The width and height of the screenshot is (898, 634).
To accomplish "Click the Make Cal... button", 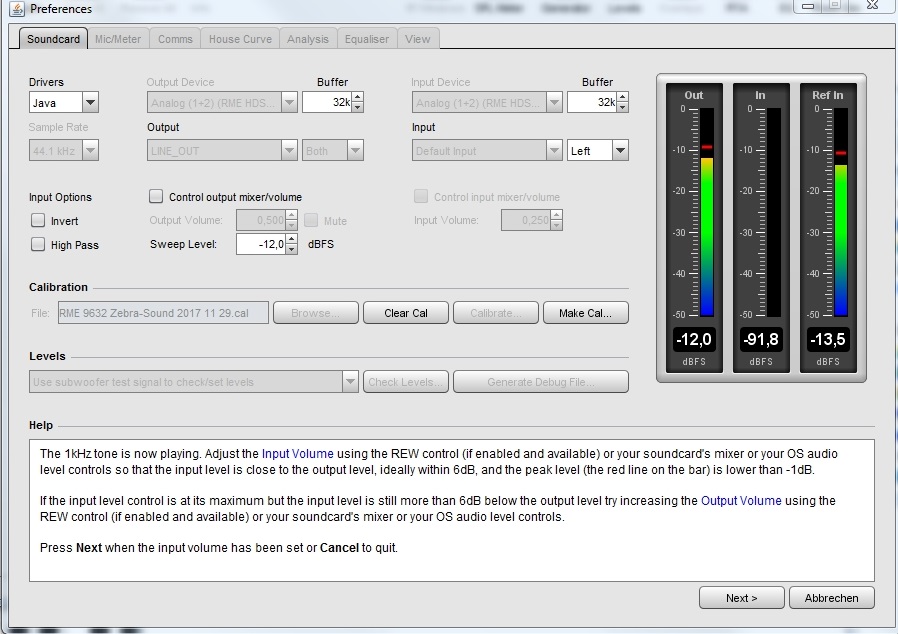I will tap(585, 313).
